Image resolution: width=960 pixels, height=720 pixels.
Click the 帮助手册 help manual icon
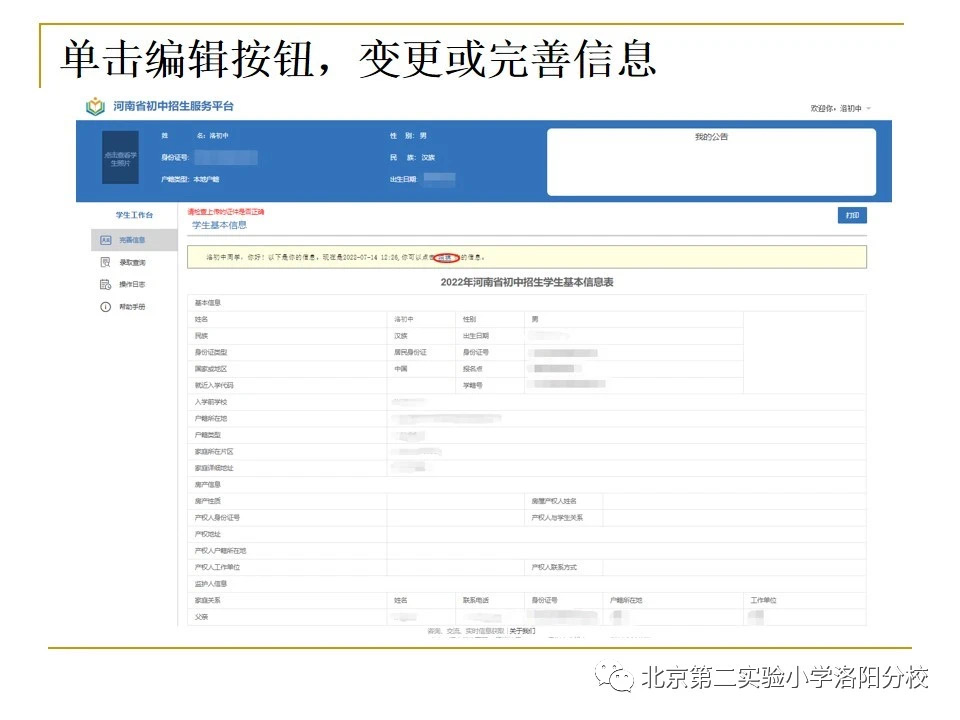105,306
